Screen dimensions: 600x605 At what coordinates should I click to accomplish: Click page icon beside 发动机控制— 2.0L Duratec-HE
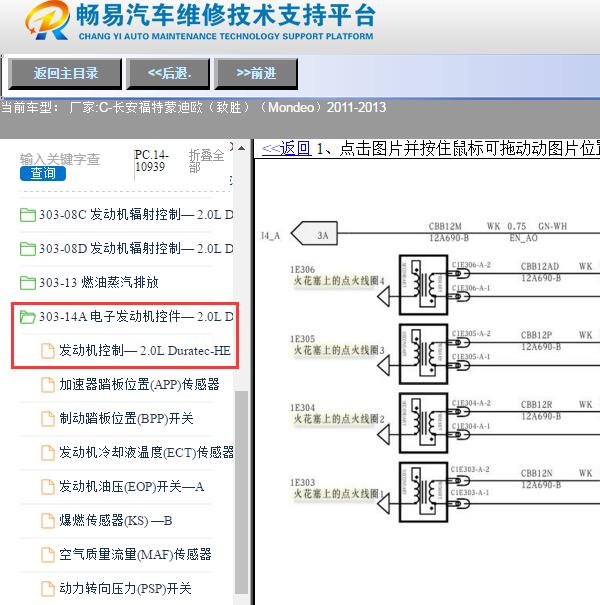48,351
